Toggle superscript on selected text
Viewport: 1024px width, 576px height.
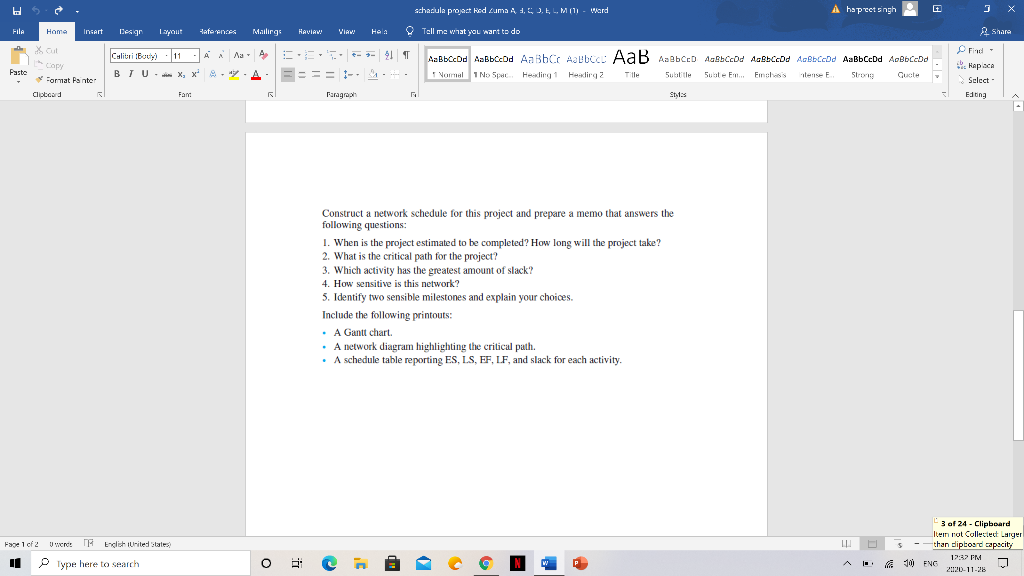(x=195, y=73)
